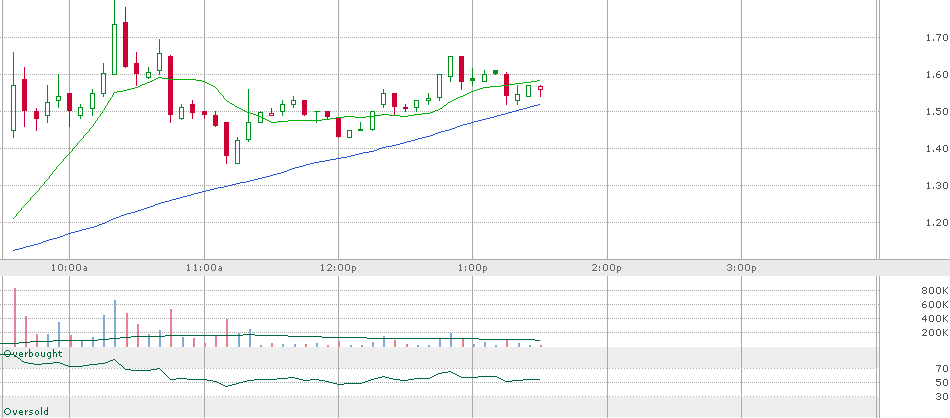Click the last red candlestick on the chart
The image size is (950, 418).
click(540, 89)
